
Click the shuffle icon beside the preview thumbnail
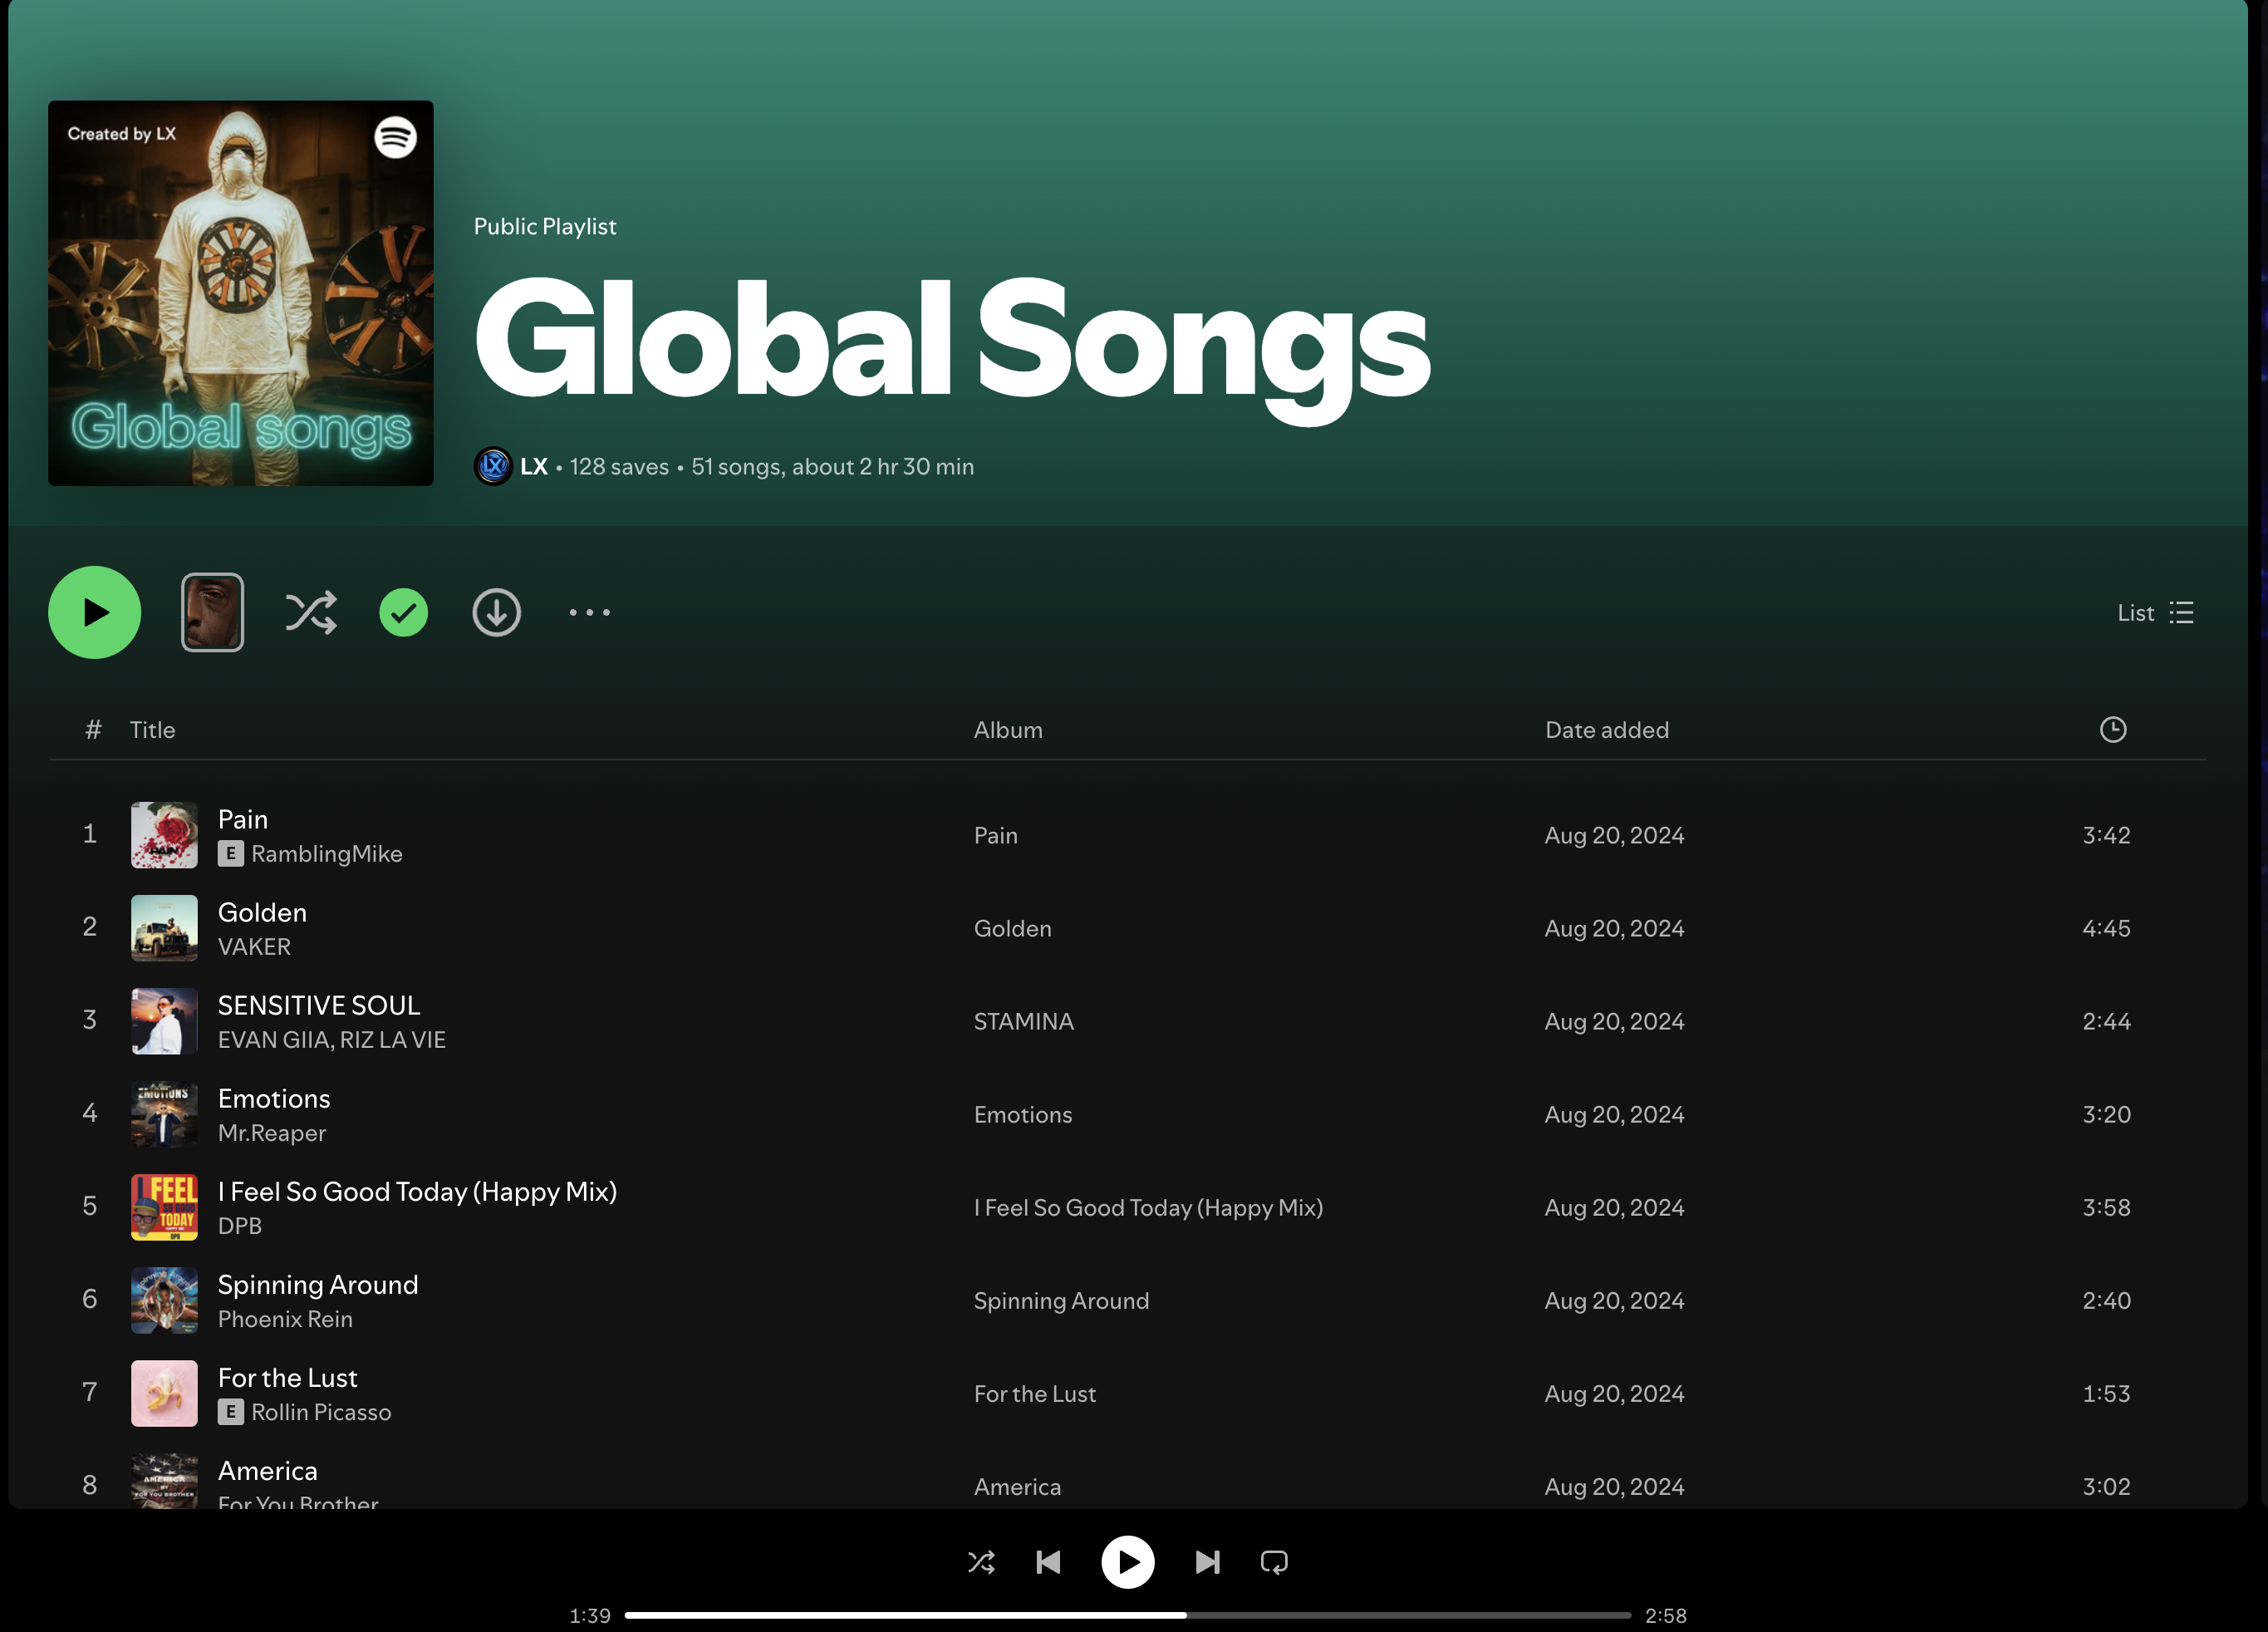pyautogui.click(x=310, y=613)
